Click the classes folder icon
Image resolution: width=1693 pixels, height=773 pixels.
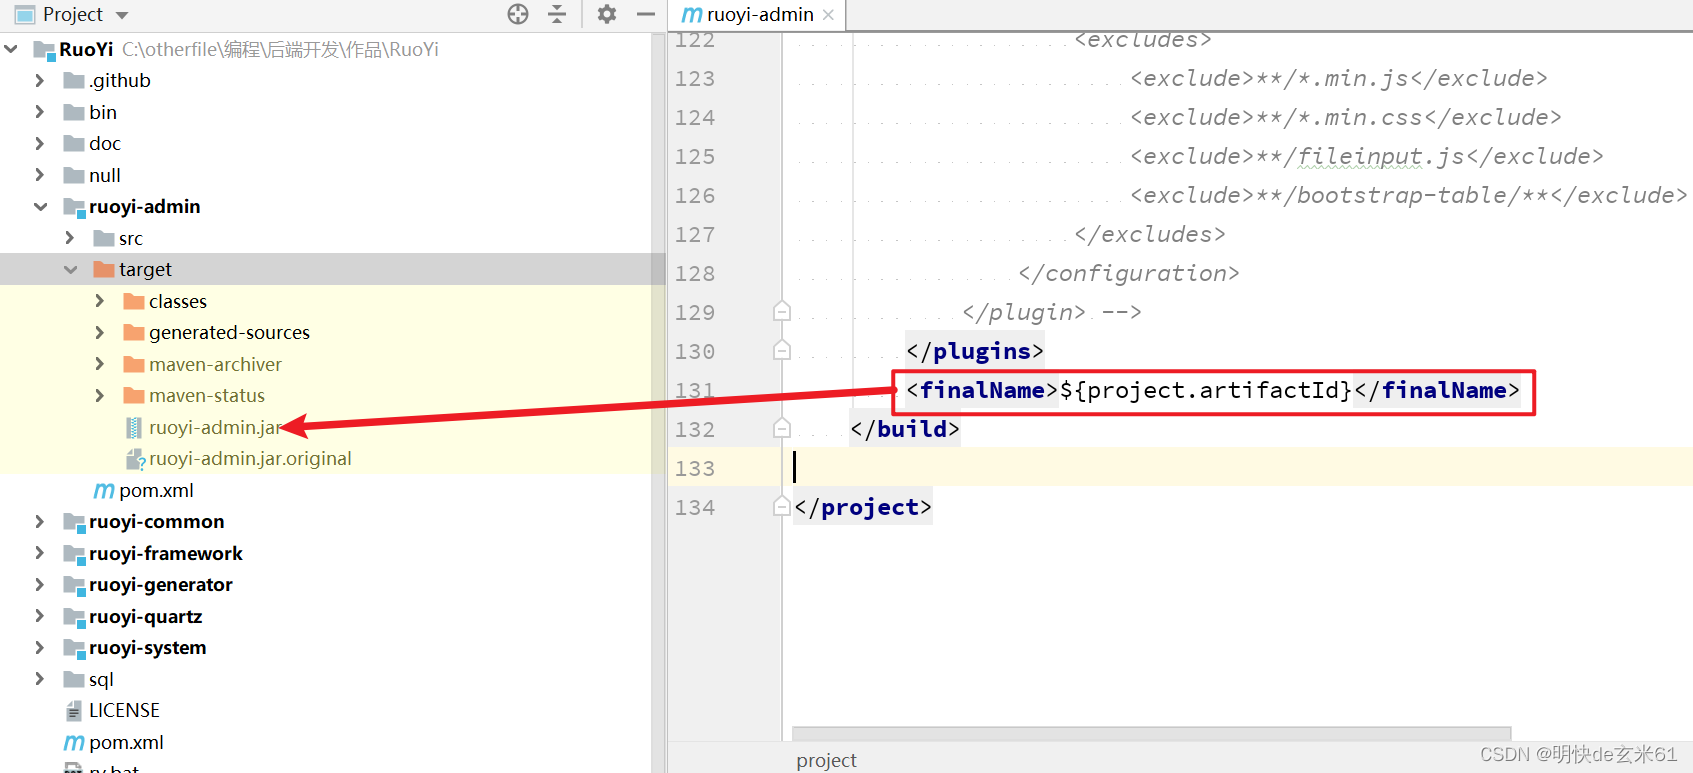click(x=134, y=301)
